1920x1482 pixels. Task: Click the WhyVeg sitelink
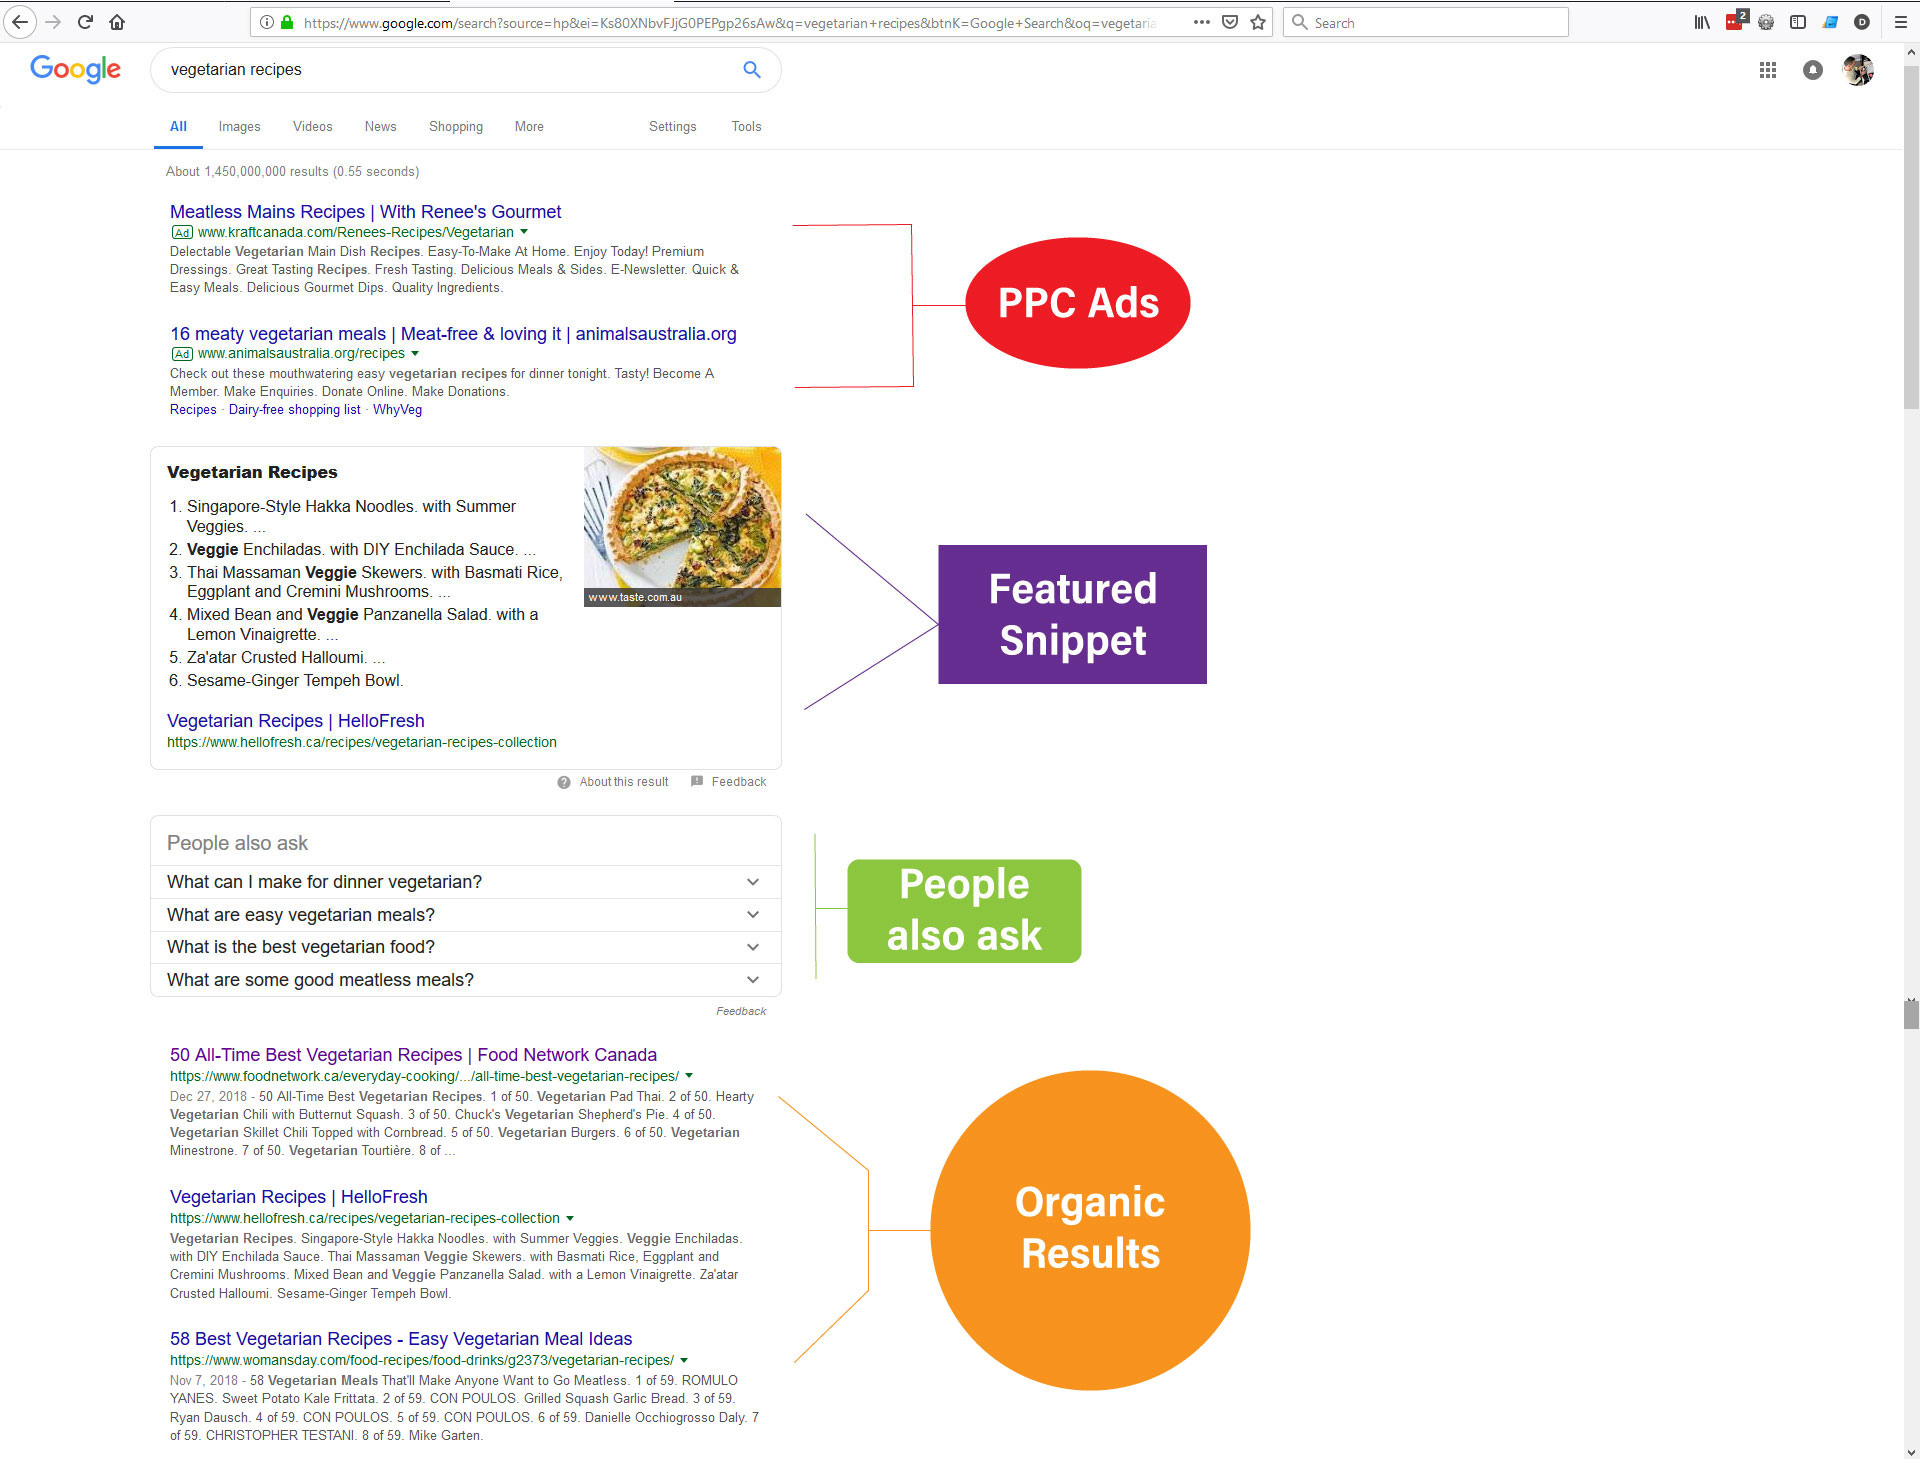[397, 410]
